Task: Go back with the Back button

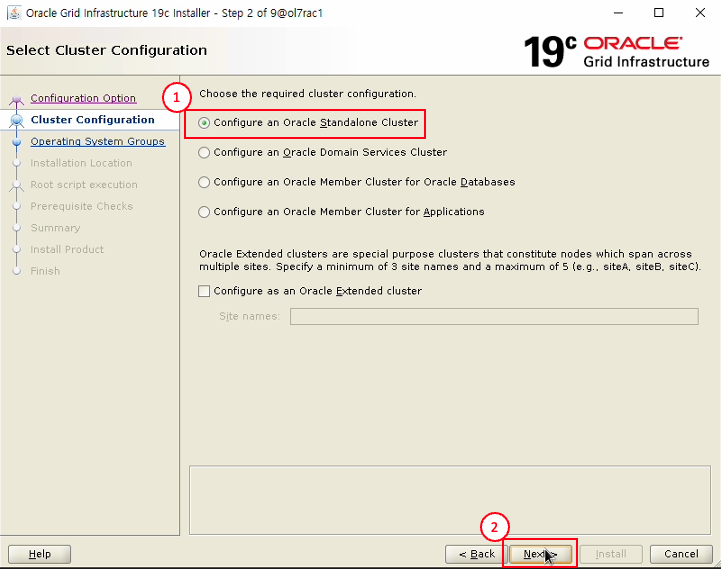Action: coord(476,554)
